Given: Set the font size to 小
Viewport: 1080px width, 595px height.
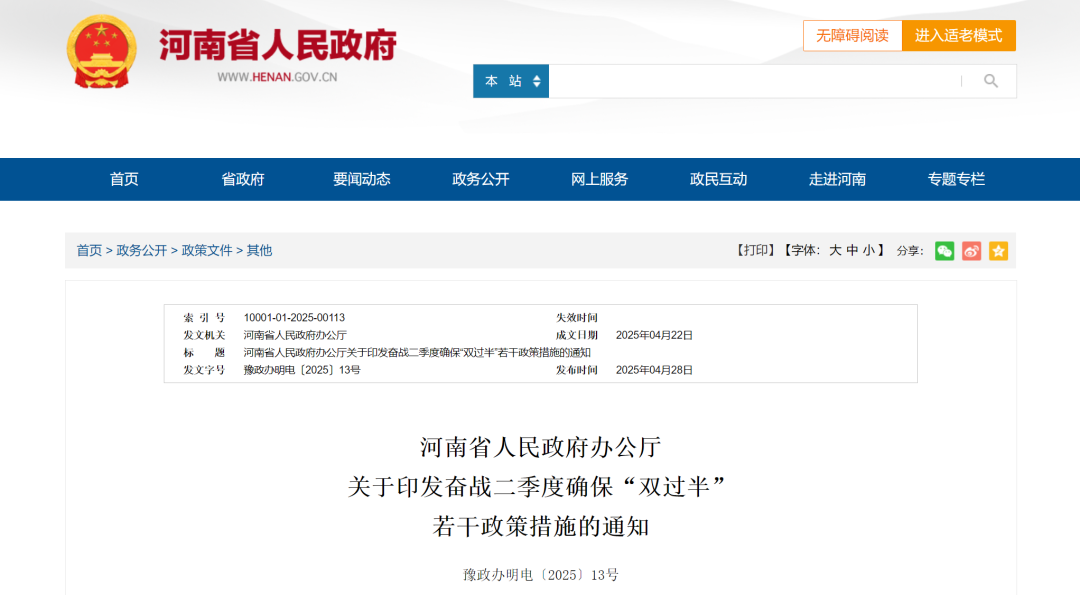Looking at the screenshot, I should pyautogui.click(x=869, y=251).
